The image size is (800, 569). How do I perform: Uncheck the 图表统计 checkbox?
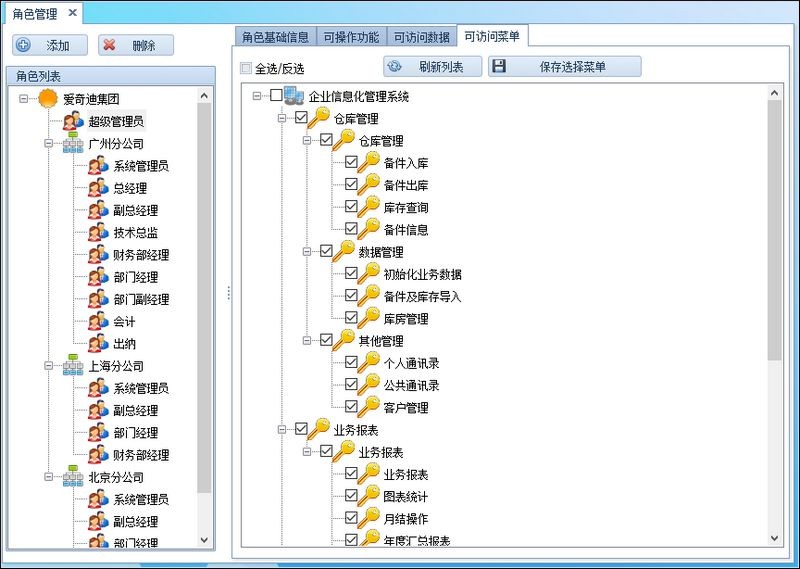(351, 496)
